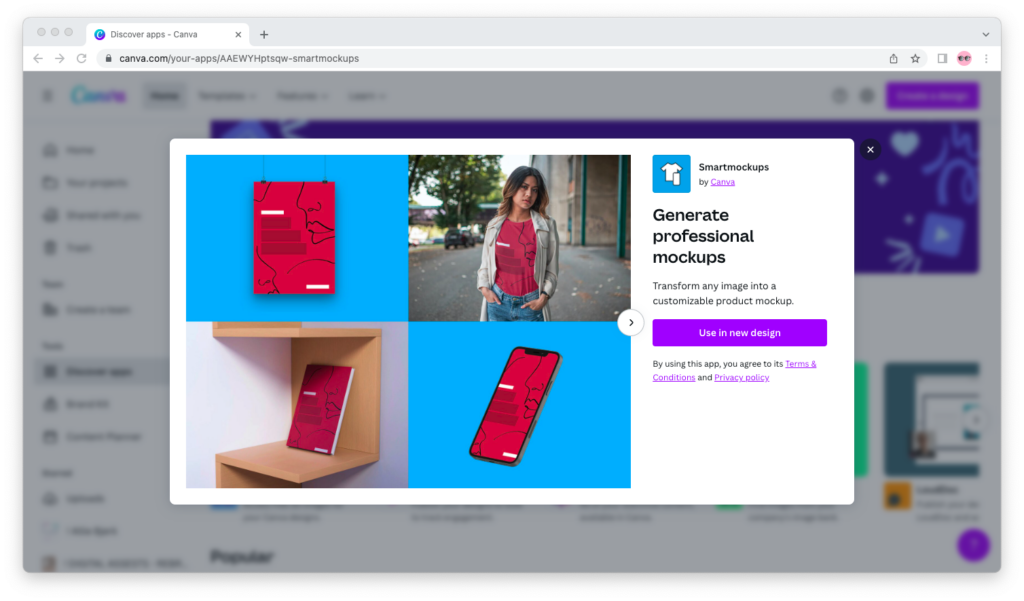Open Your projects in the sidebar

101,183
